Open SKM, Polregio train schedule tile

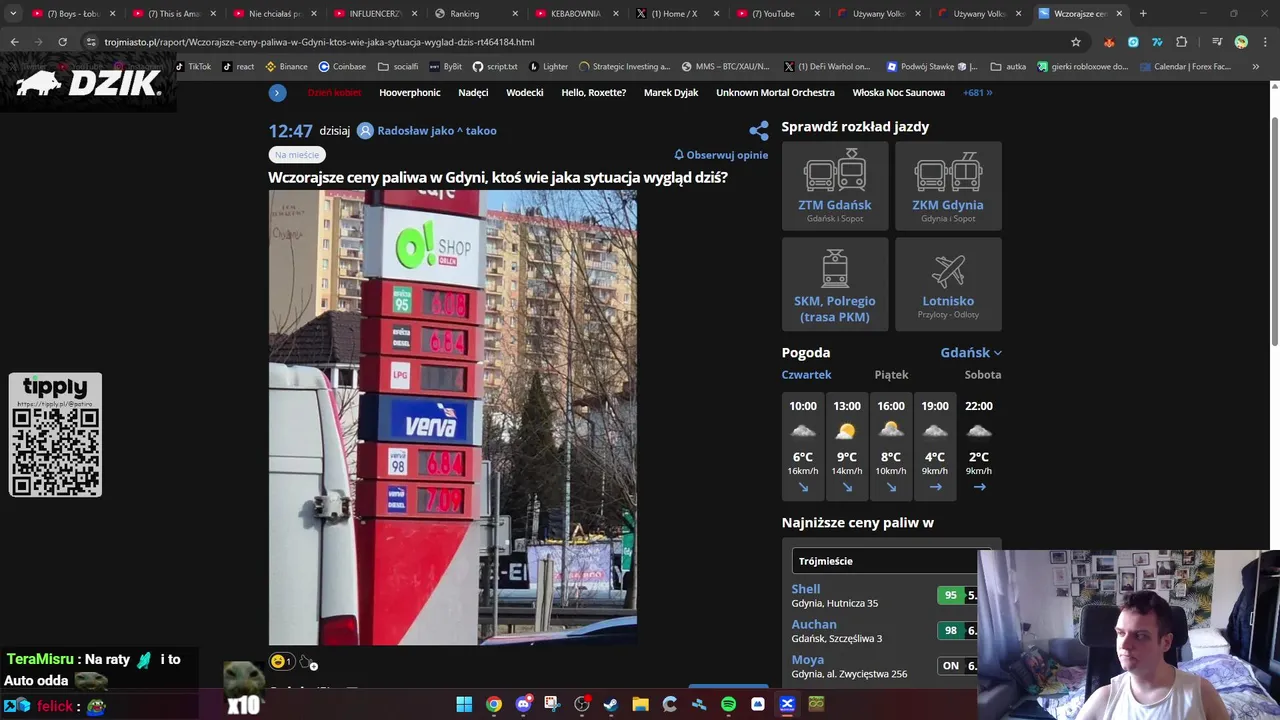[835, 284]
